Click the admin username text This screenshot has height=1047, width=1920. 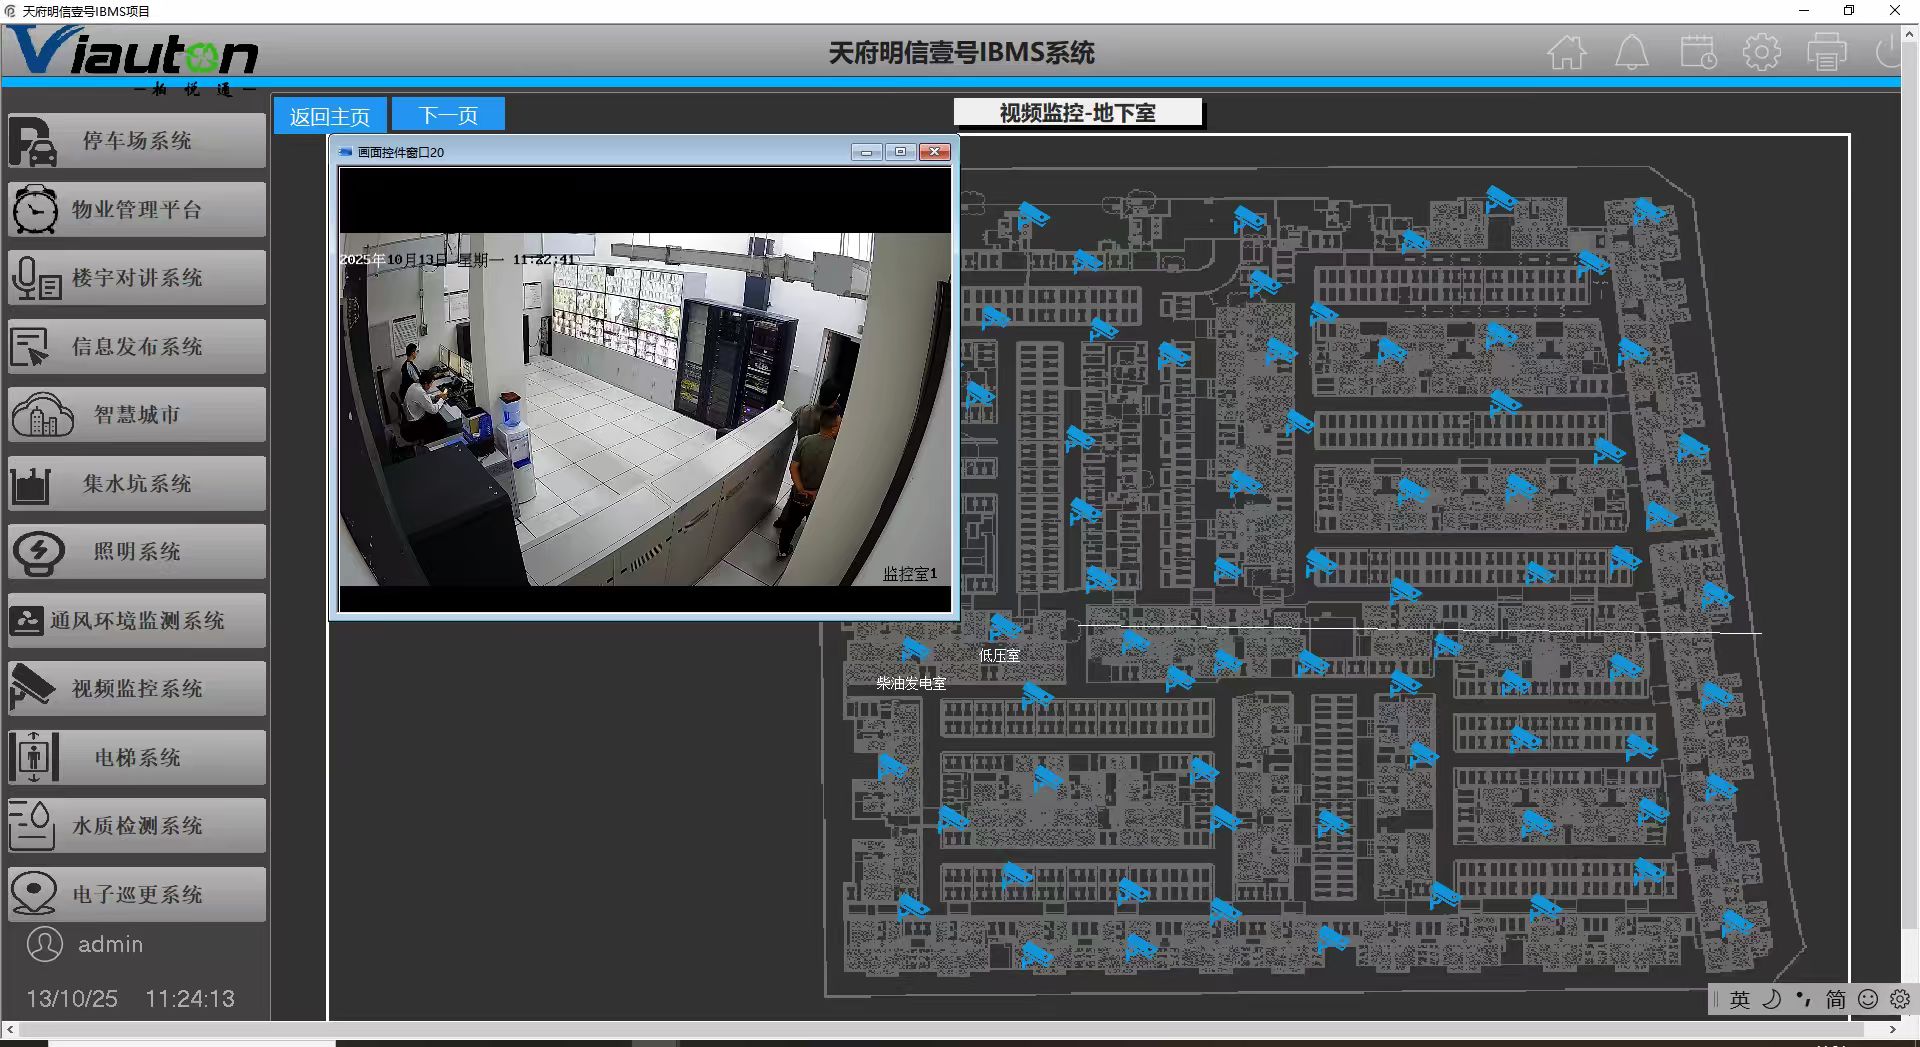[111, 944]
